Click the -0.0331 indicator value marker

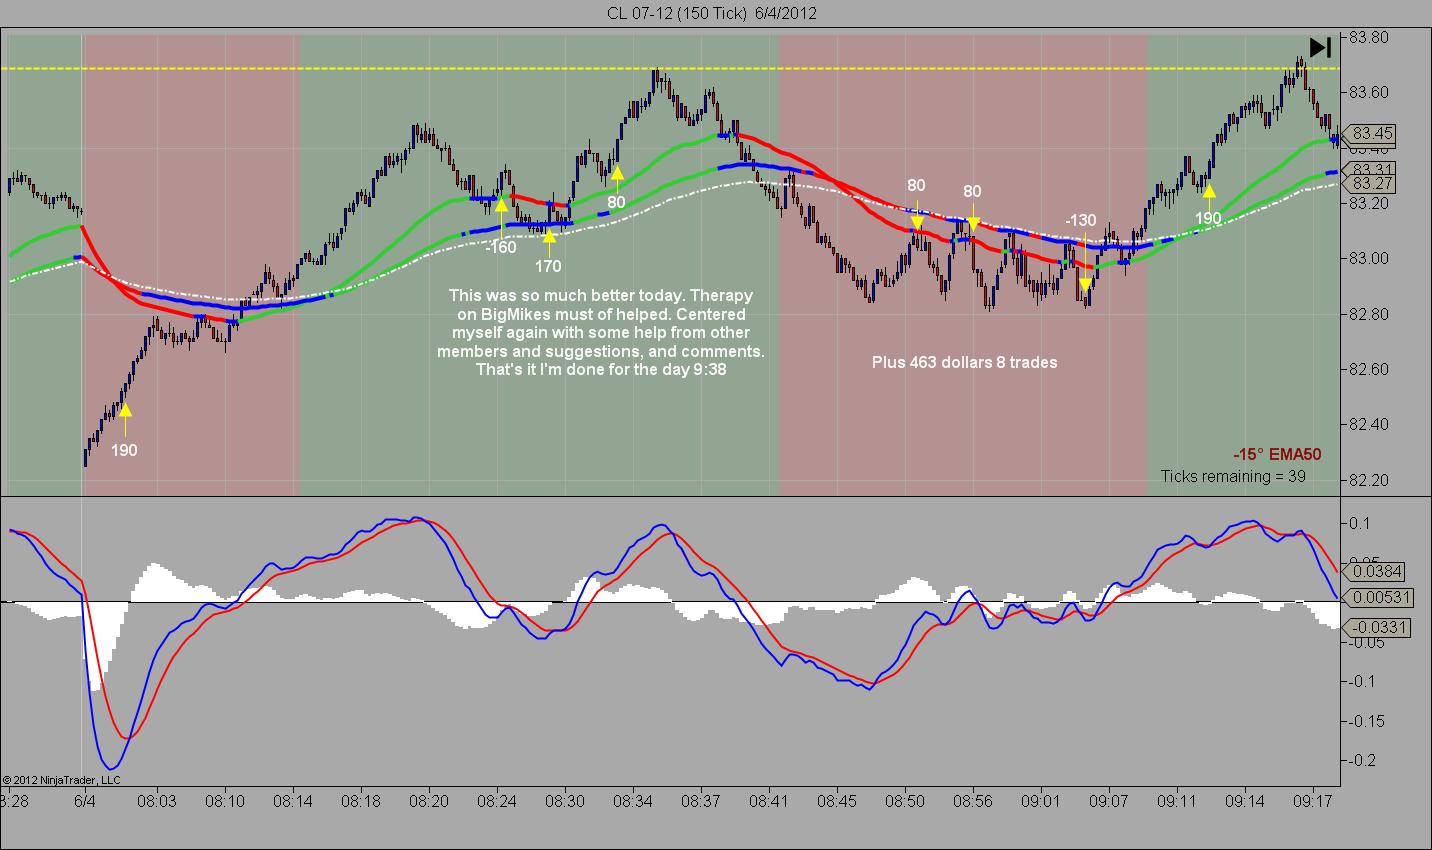tap(1375, 628)
